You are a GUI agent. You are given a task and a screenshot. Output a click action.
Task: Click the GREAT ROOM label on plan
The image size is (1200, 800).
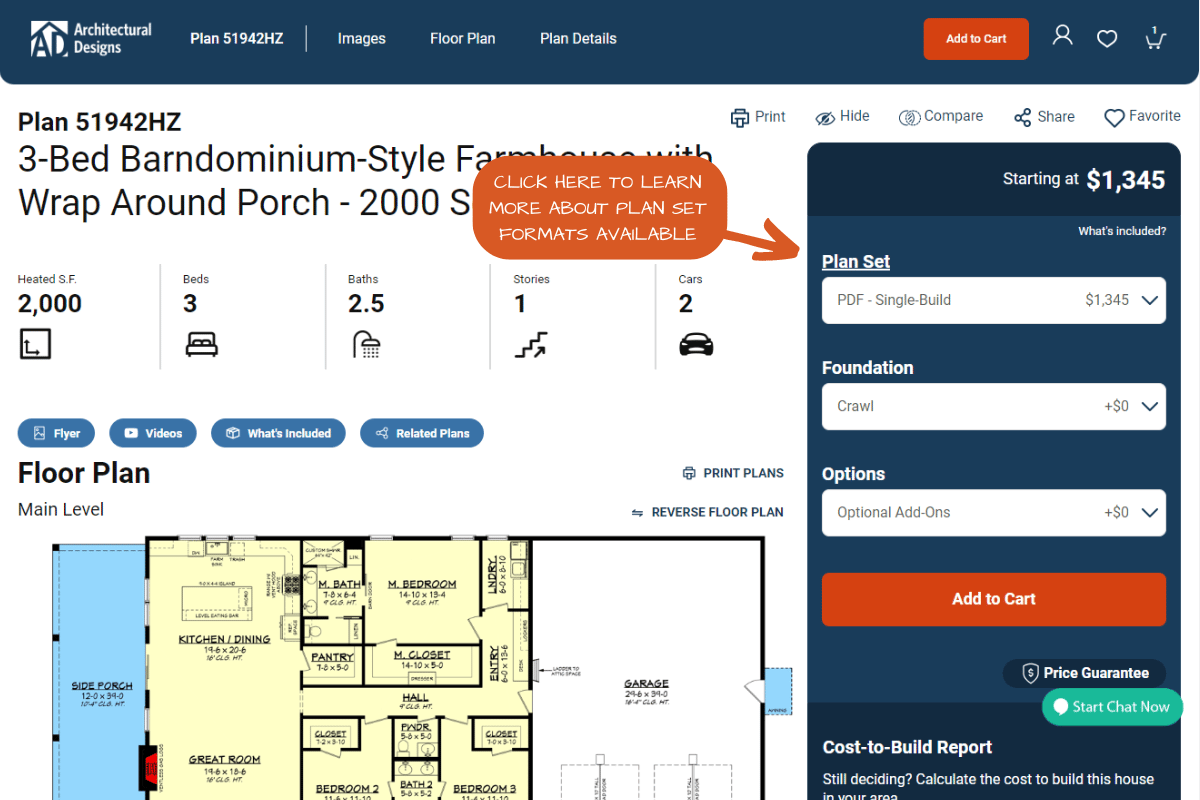tap(225, 760)
